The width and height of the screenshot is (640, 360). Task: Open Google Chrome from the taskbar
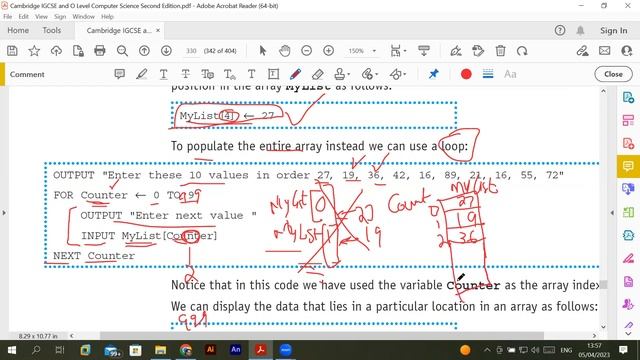pos(186,350)
